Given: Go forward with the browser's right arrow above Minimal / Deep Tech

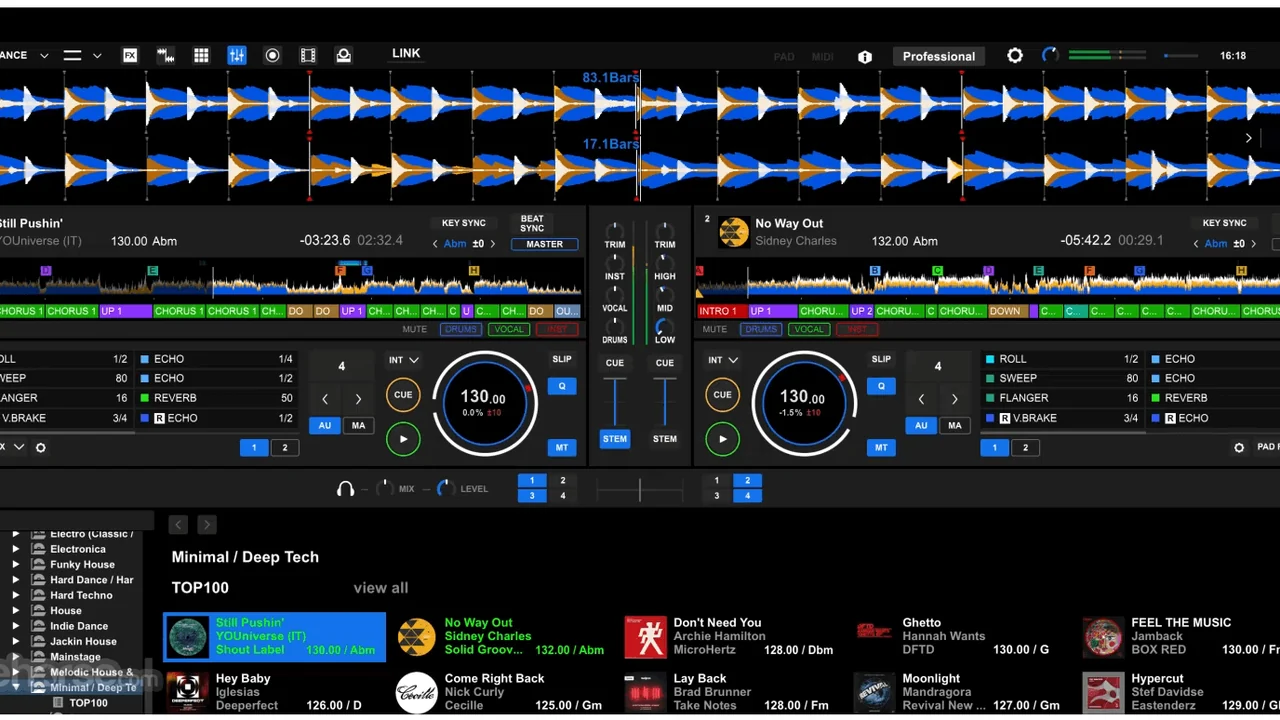Looking at the screenshot, I should (207, 525).
